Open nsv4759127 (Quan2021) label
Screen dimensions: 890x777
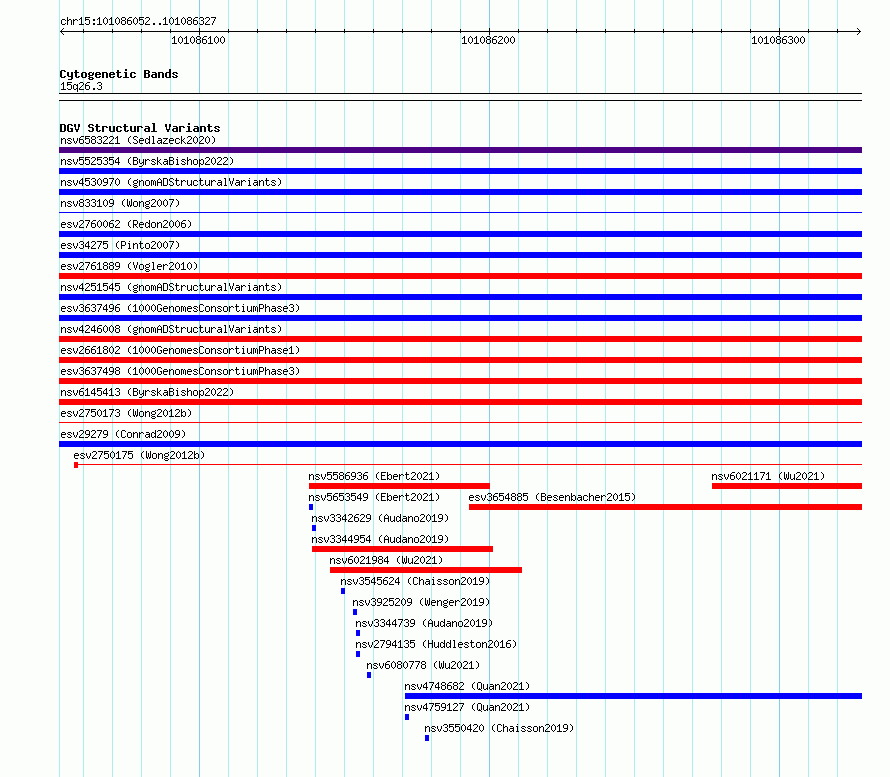tap(467, 707)
